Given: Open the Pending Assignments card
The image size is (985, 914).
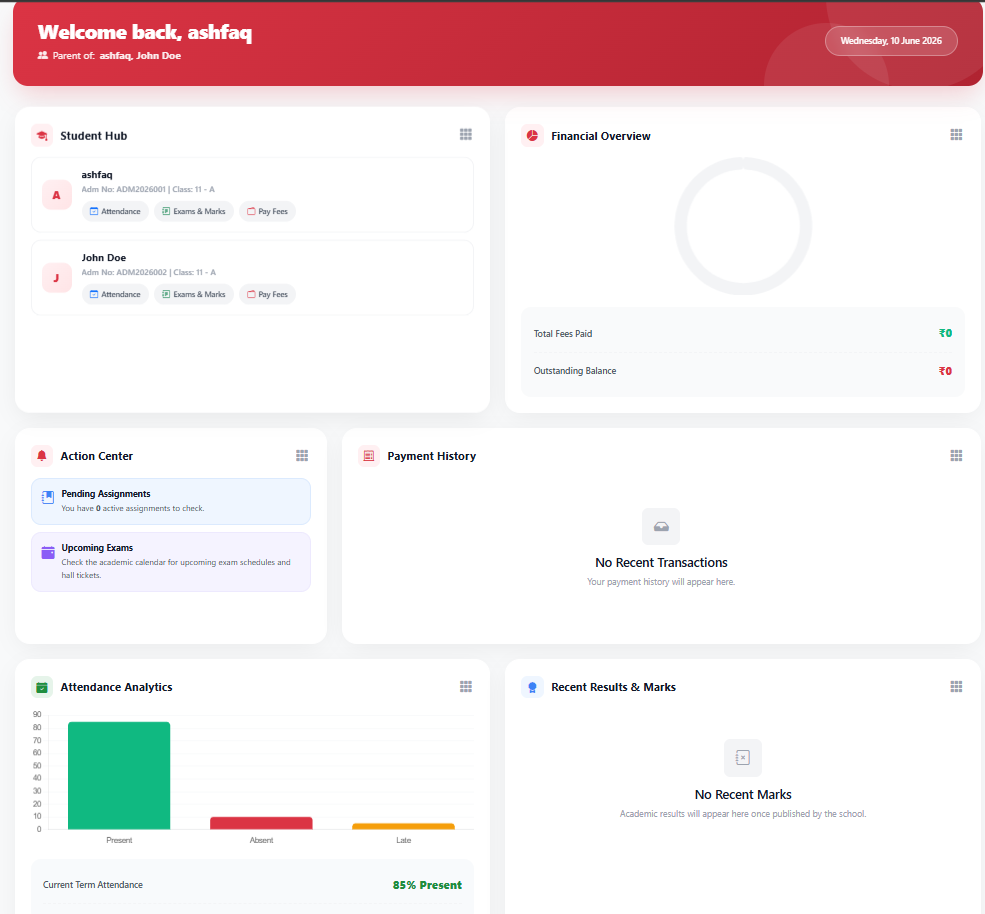Looking at the screenshot, I should (171, 501).
